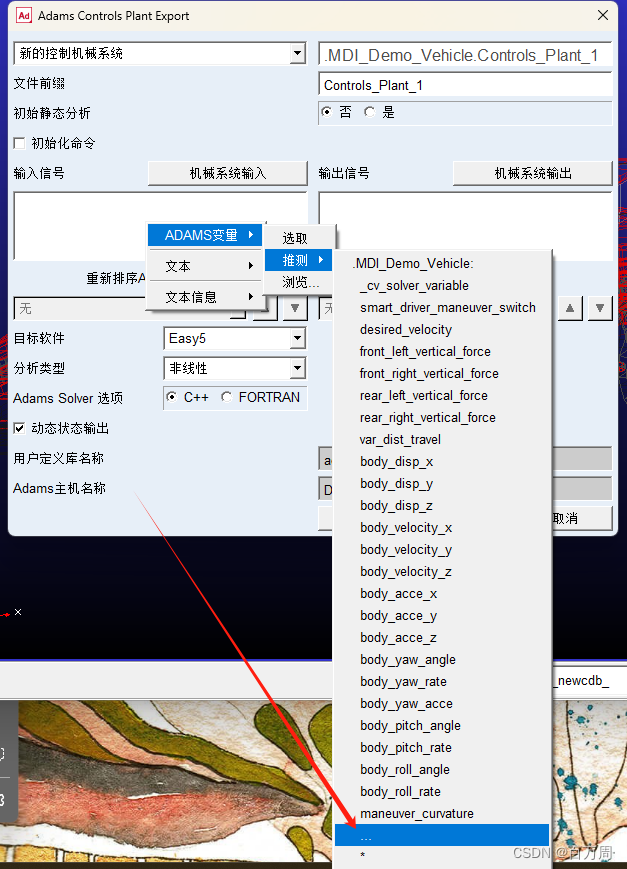627x869 pixels.
Task: Select the FORTRAN solver option
Action: point(226,397)
